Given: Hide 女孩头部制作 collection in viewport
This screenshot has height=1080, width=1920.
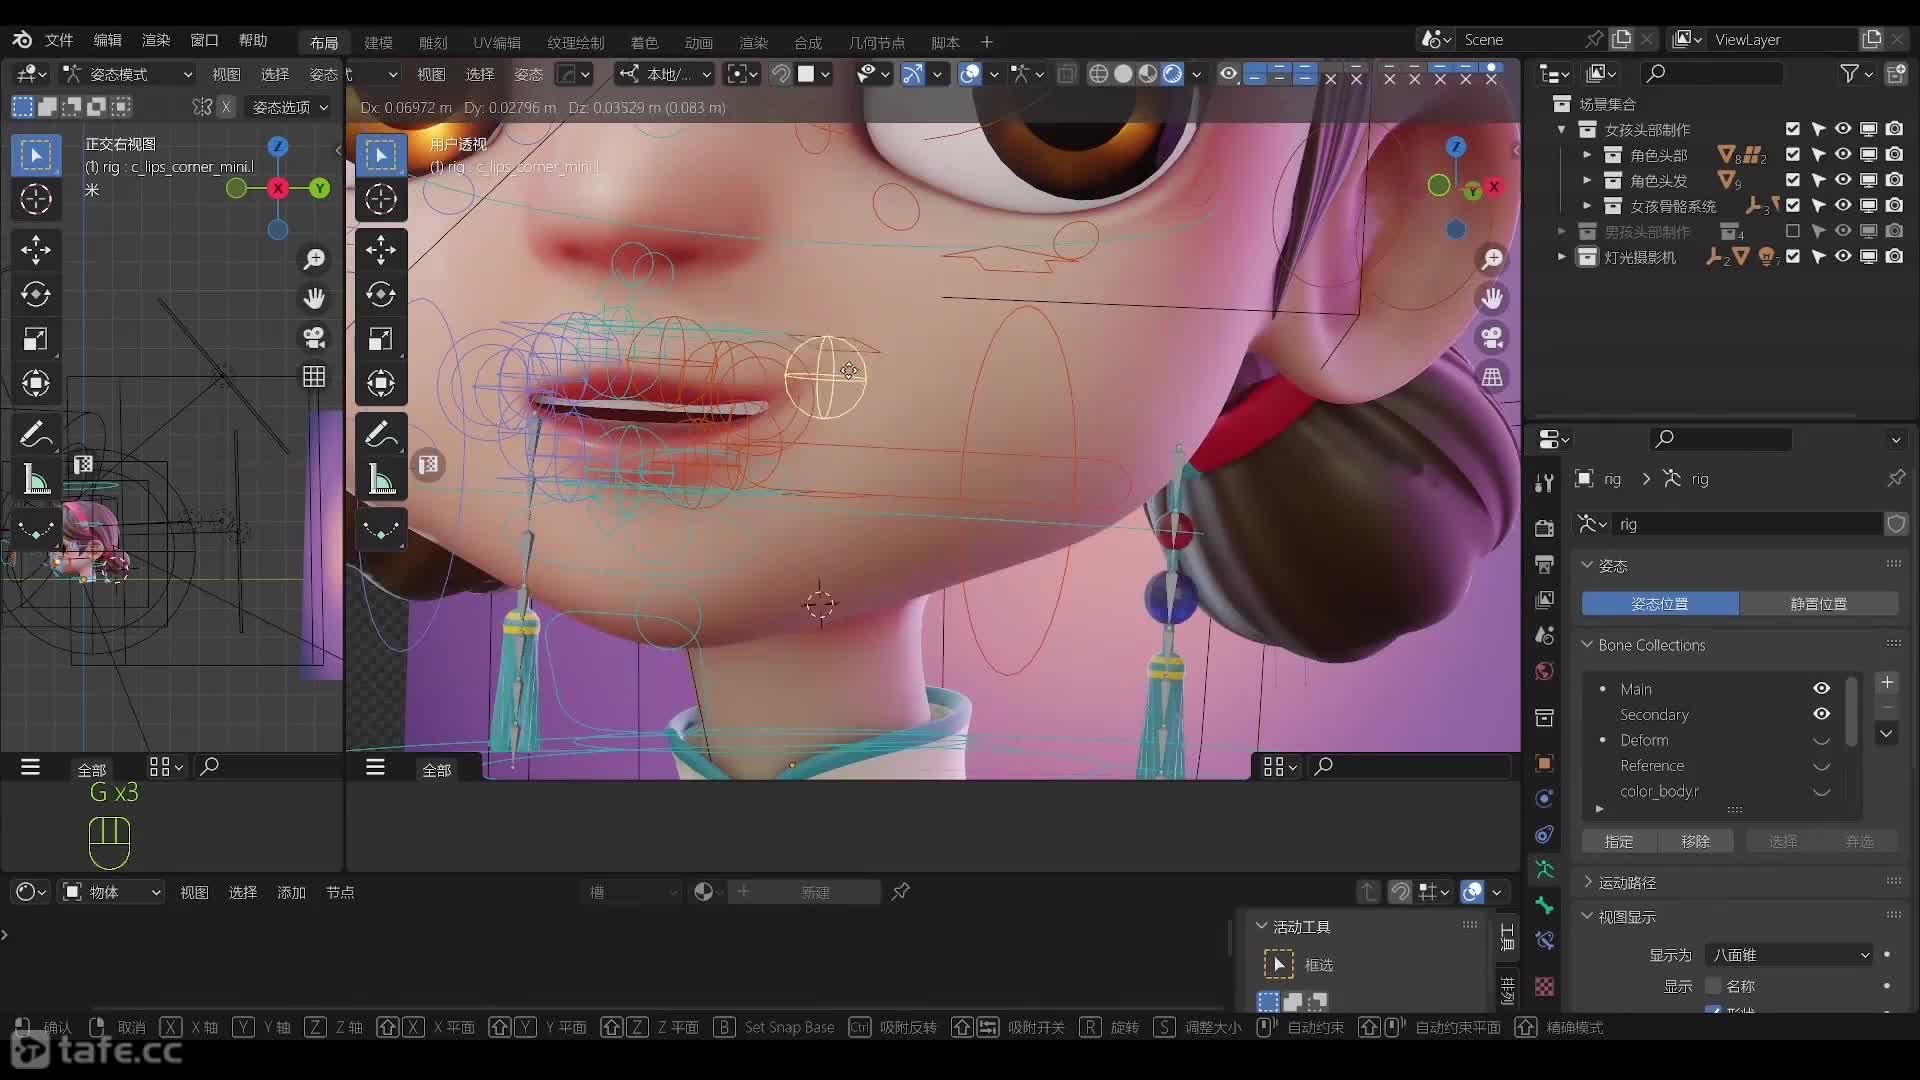Looking at the screenshot, I should [1843, 129].
